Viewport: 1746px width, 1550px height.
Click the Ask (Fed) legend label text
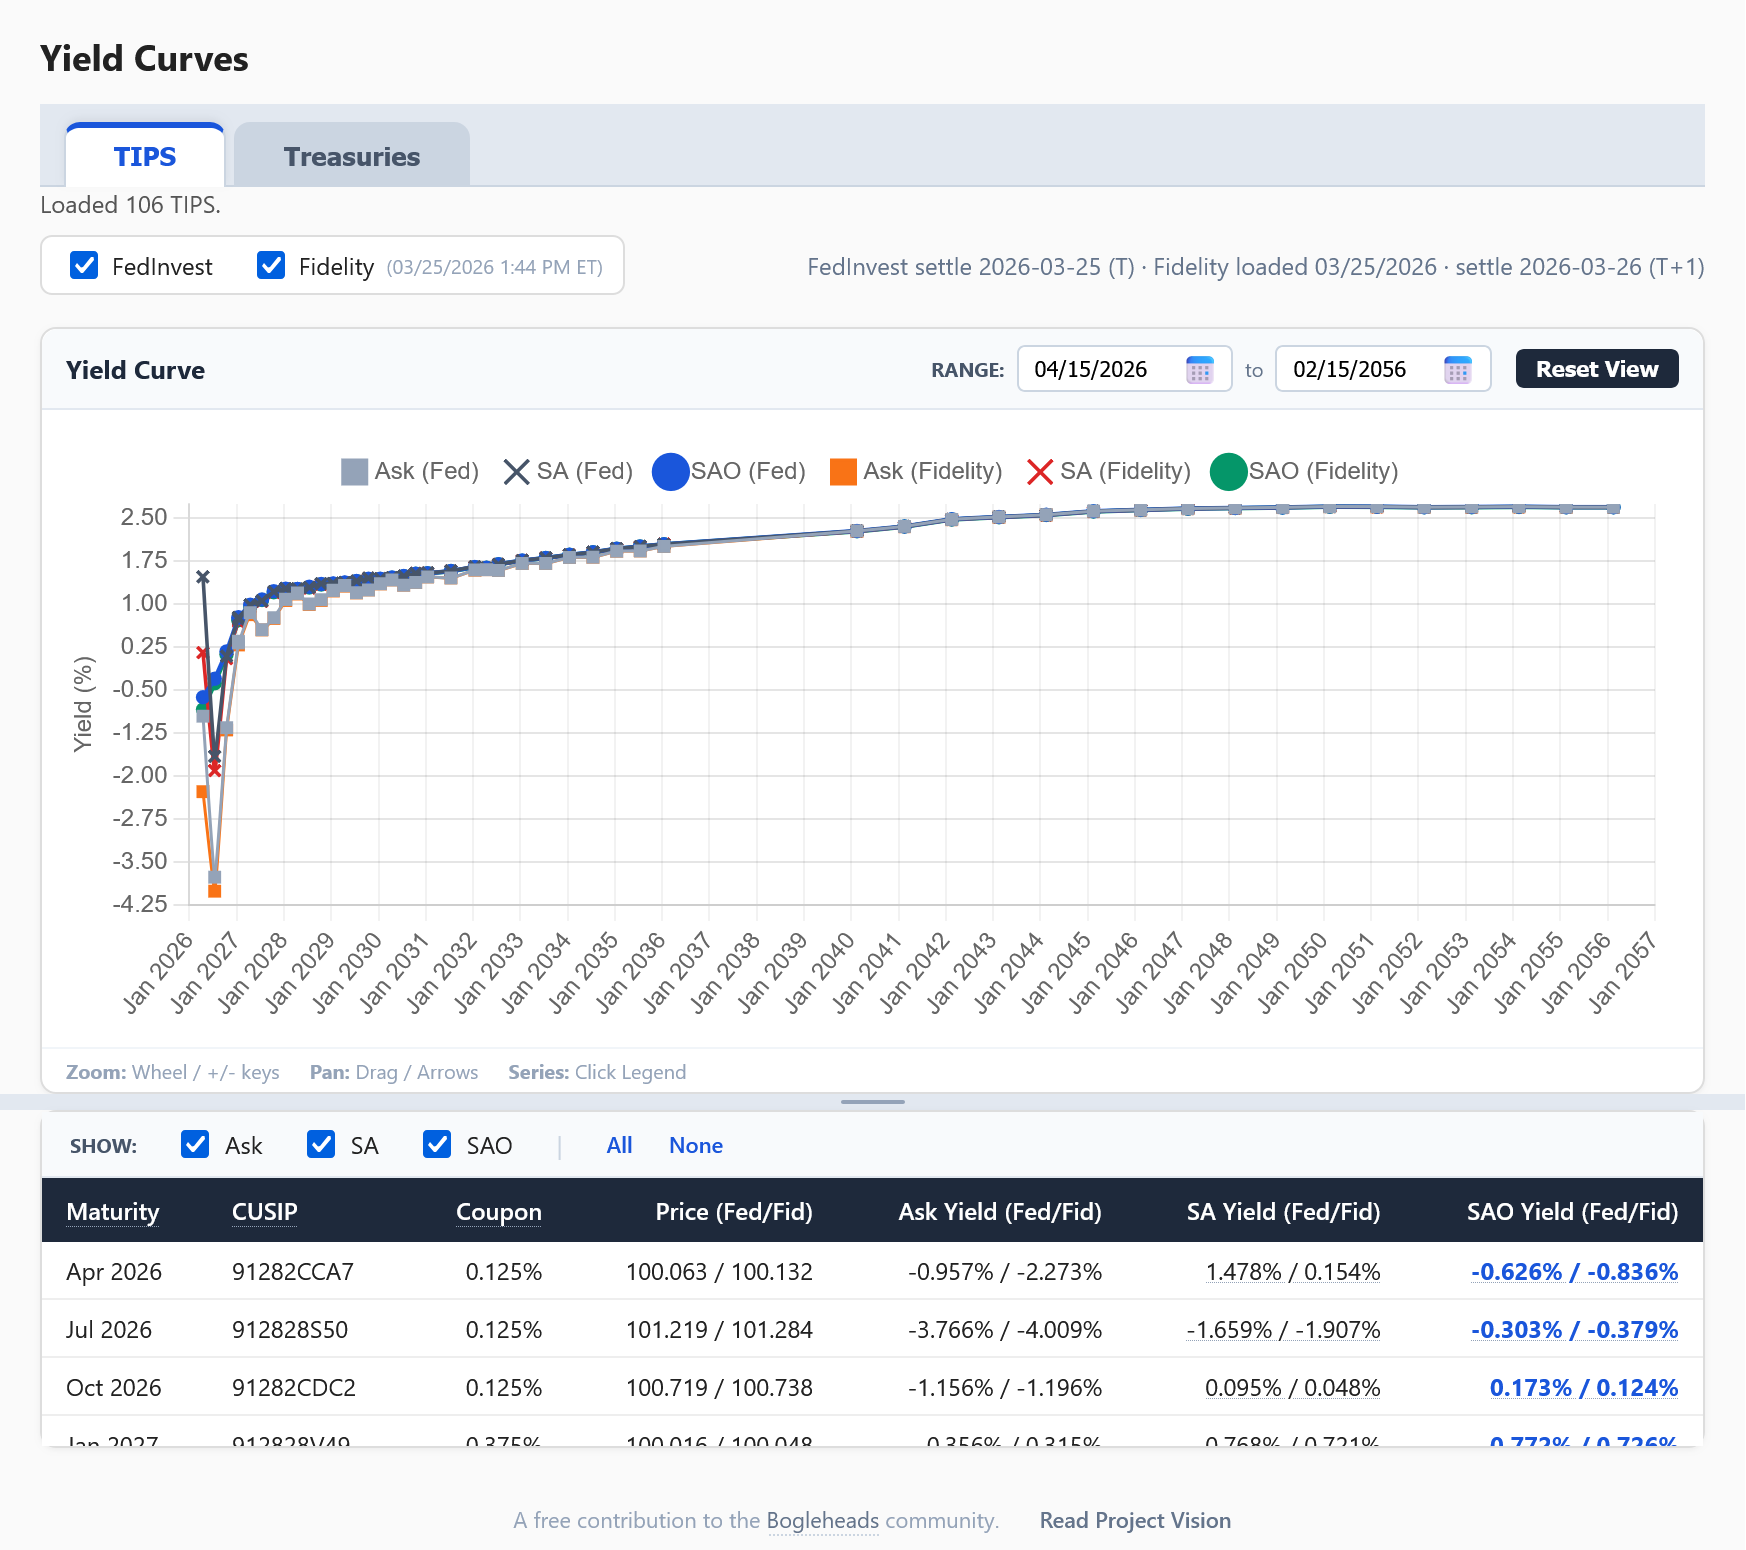click(427, 471)
